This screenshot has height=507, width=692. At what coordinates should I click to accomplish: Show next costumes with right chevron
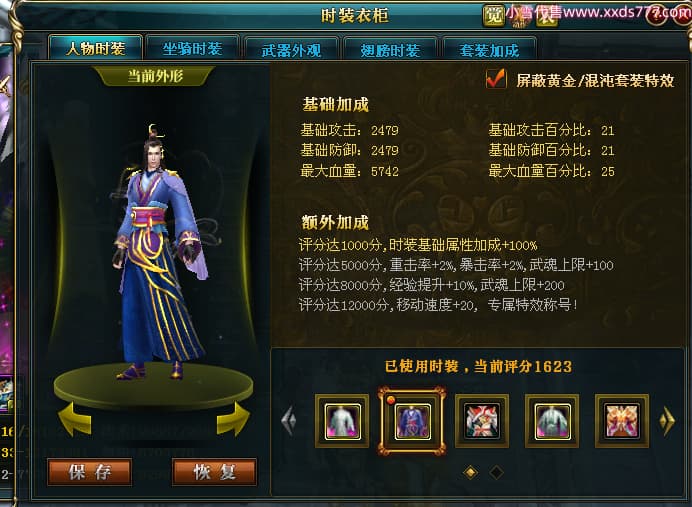(x=667, y=421)
